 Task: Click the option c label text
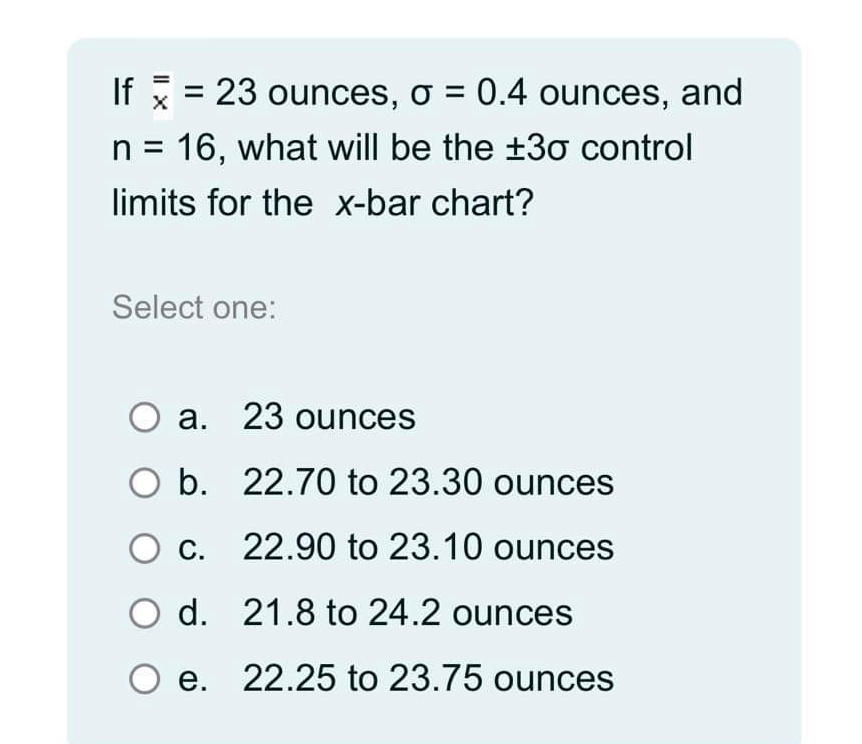click(194, 548)
